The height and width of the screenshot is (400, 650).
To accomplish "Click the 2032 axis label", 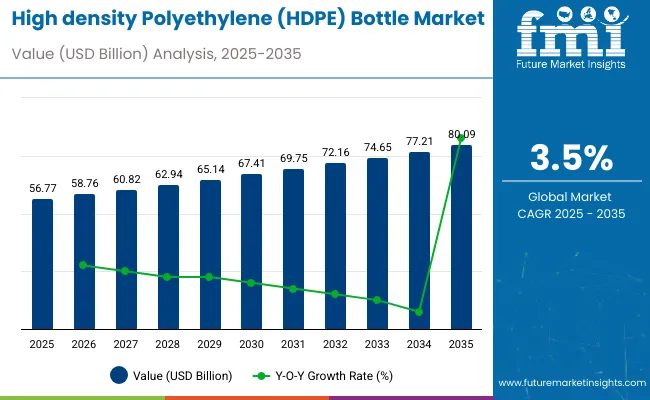I will [x=335, y=344].
